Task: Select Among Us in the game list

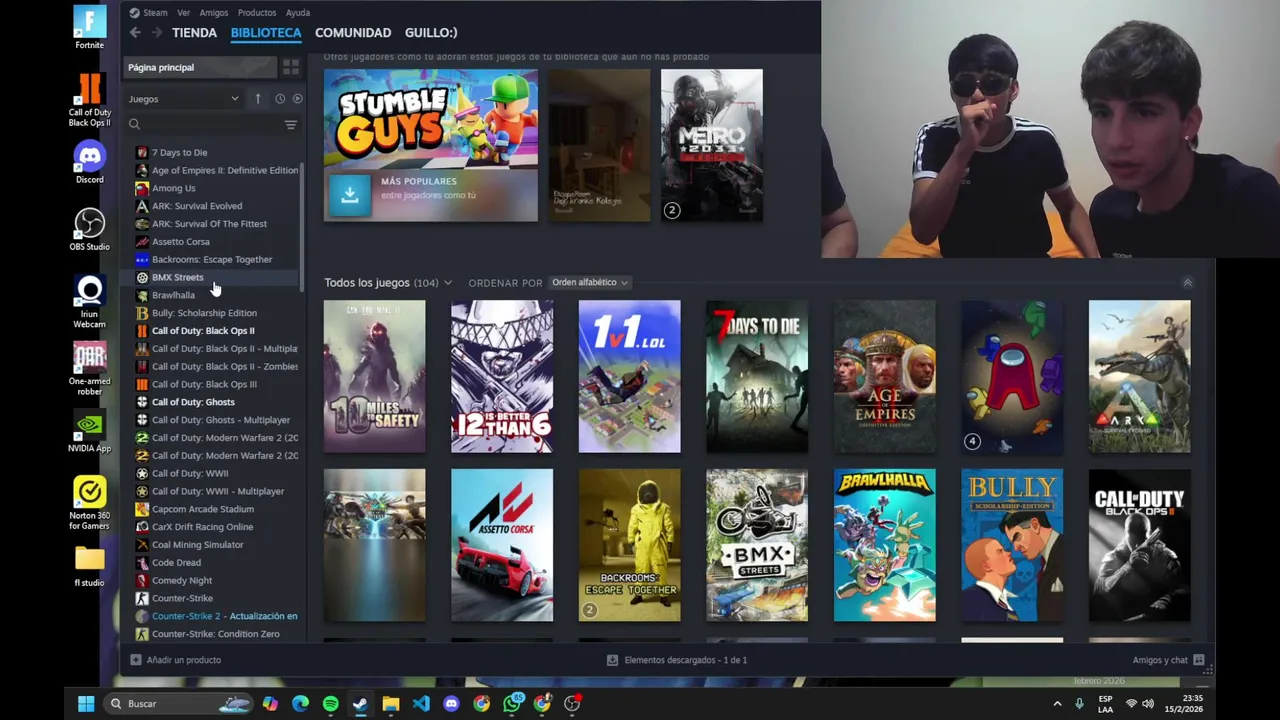Action: coord(173,188)
